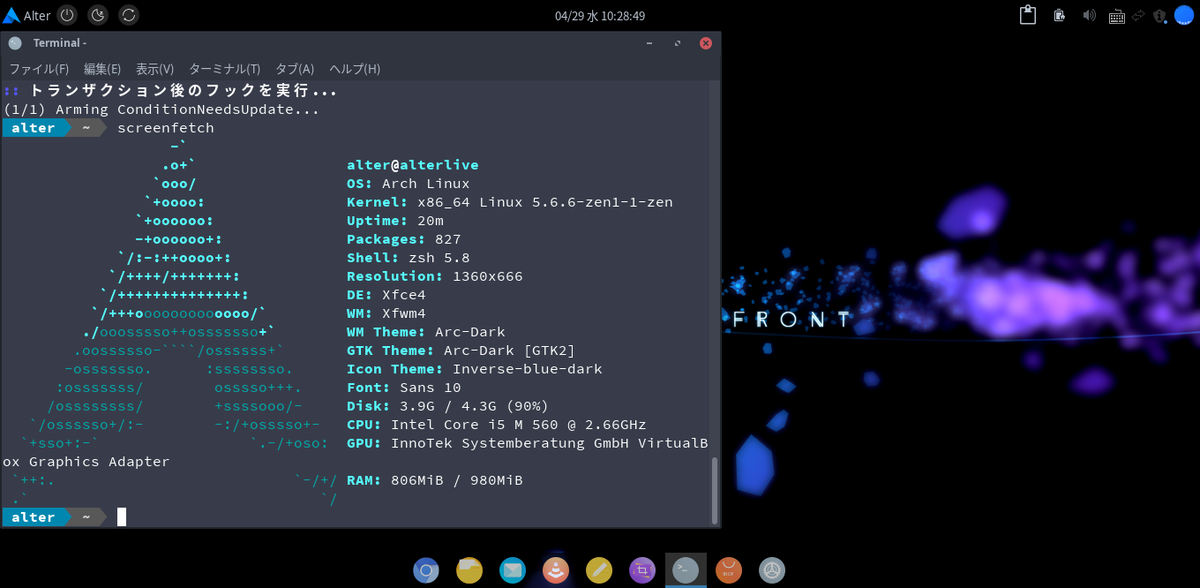
Task: Click the Terminal window menu icon in title bar
Action: (x=15, y=43)
